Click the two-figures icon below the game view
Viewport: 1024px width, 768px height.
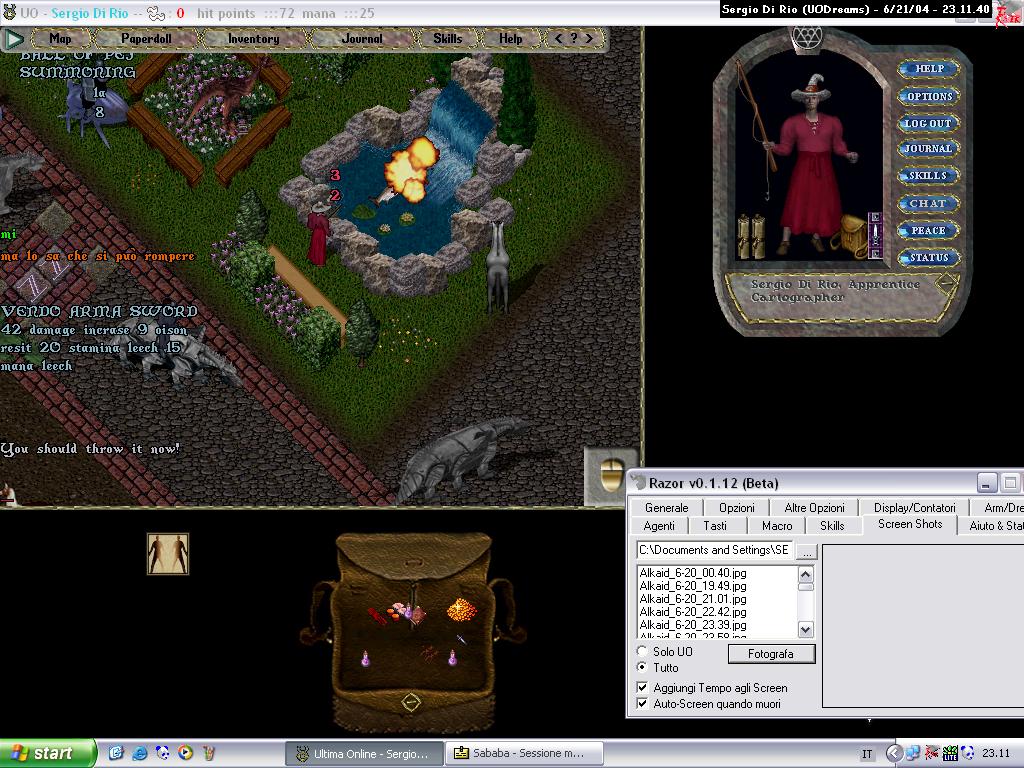tap(168, 554)
